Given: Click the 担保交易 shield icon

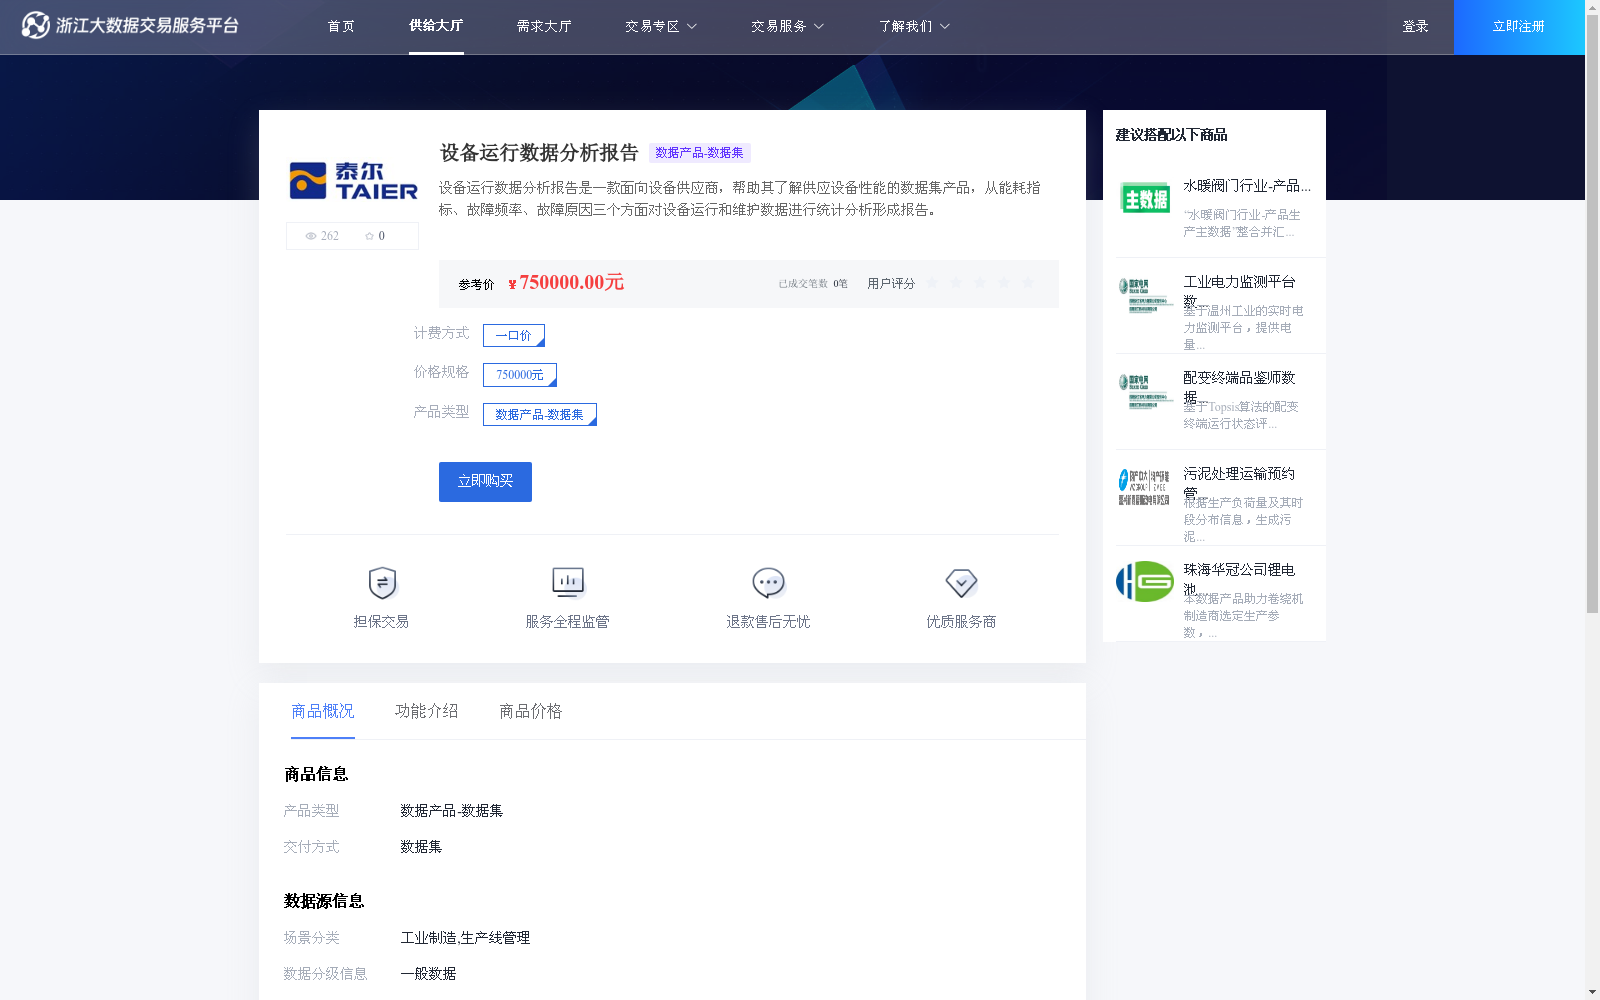Looking at the screenshot, I should (382, 582).
